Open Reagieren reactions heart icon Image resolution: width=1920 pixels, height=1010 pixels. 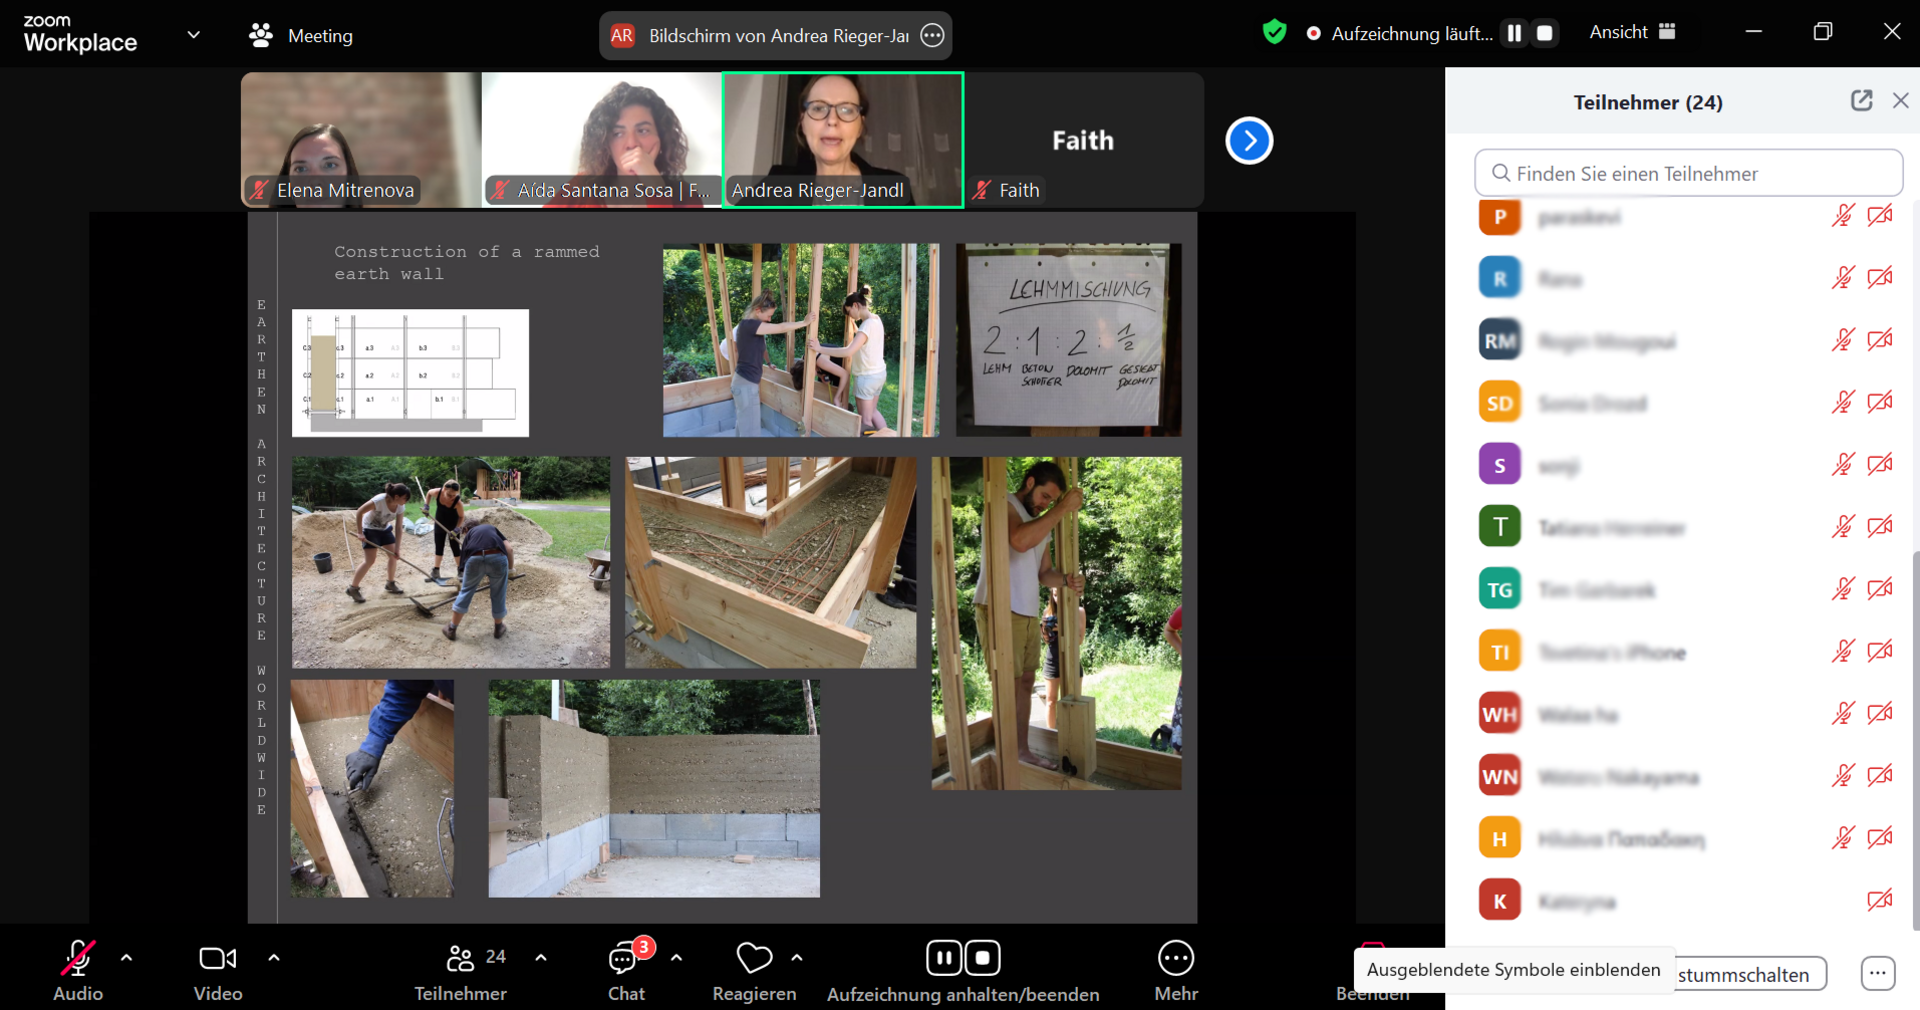754,959
